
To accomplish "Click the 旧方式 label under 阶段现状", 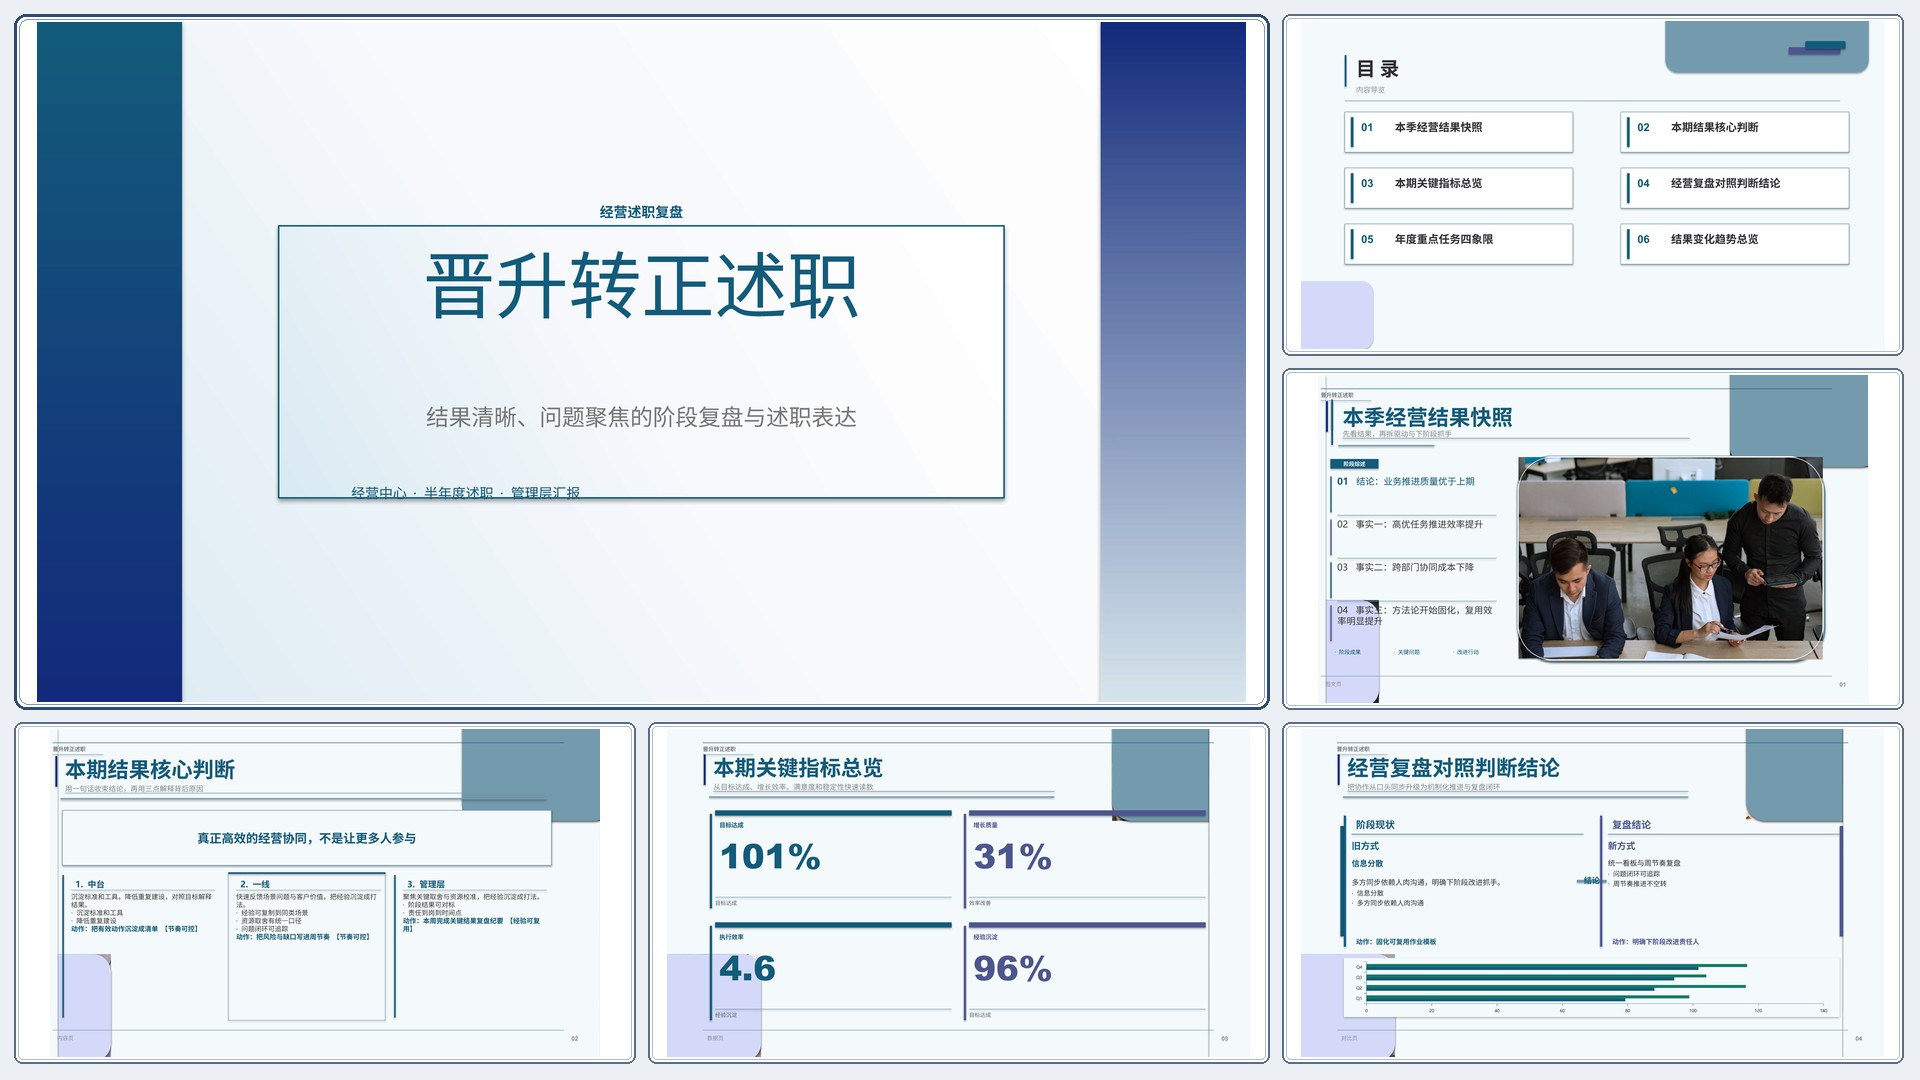I will pyautogui.click(x=1365, y=846).
